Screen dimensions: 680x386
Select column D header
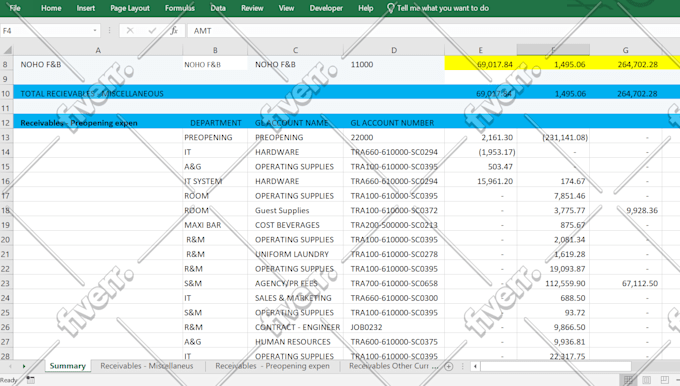click(394, 50)
